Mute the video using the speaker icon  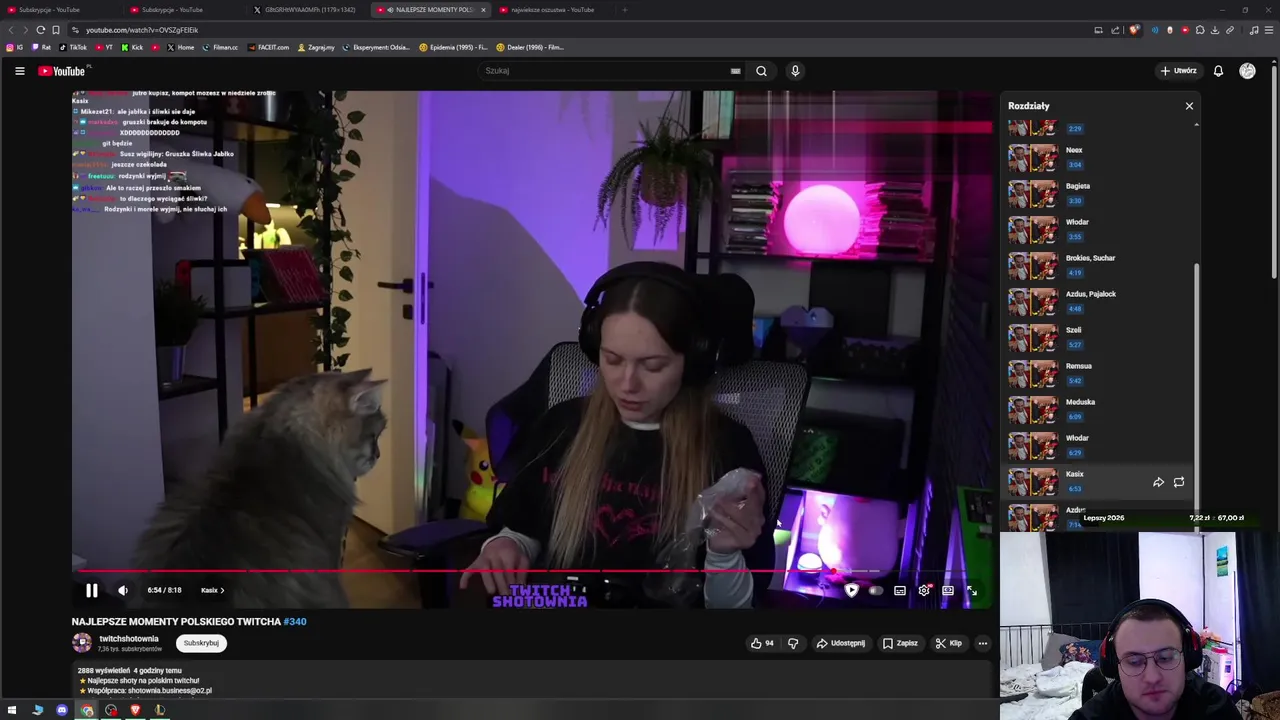(123, 590)
